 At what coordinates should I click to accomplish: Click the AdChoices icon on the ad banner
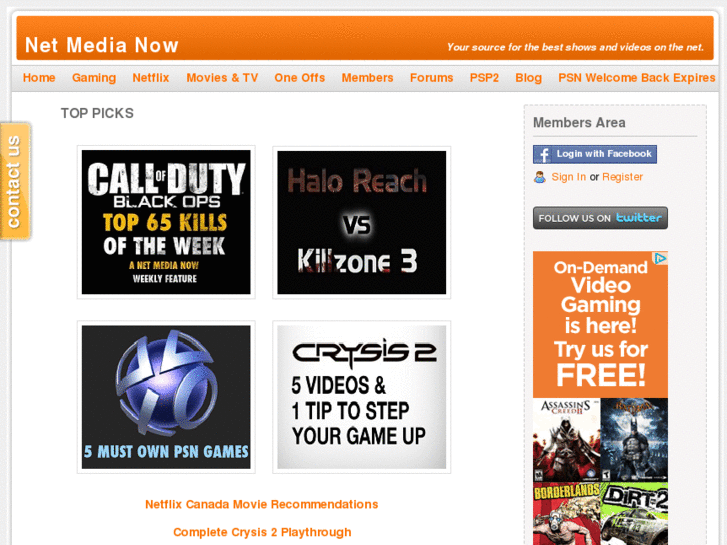coord(660,258)
